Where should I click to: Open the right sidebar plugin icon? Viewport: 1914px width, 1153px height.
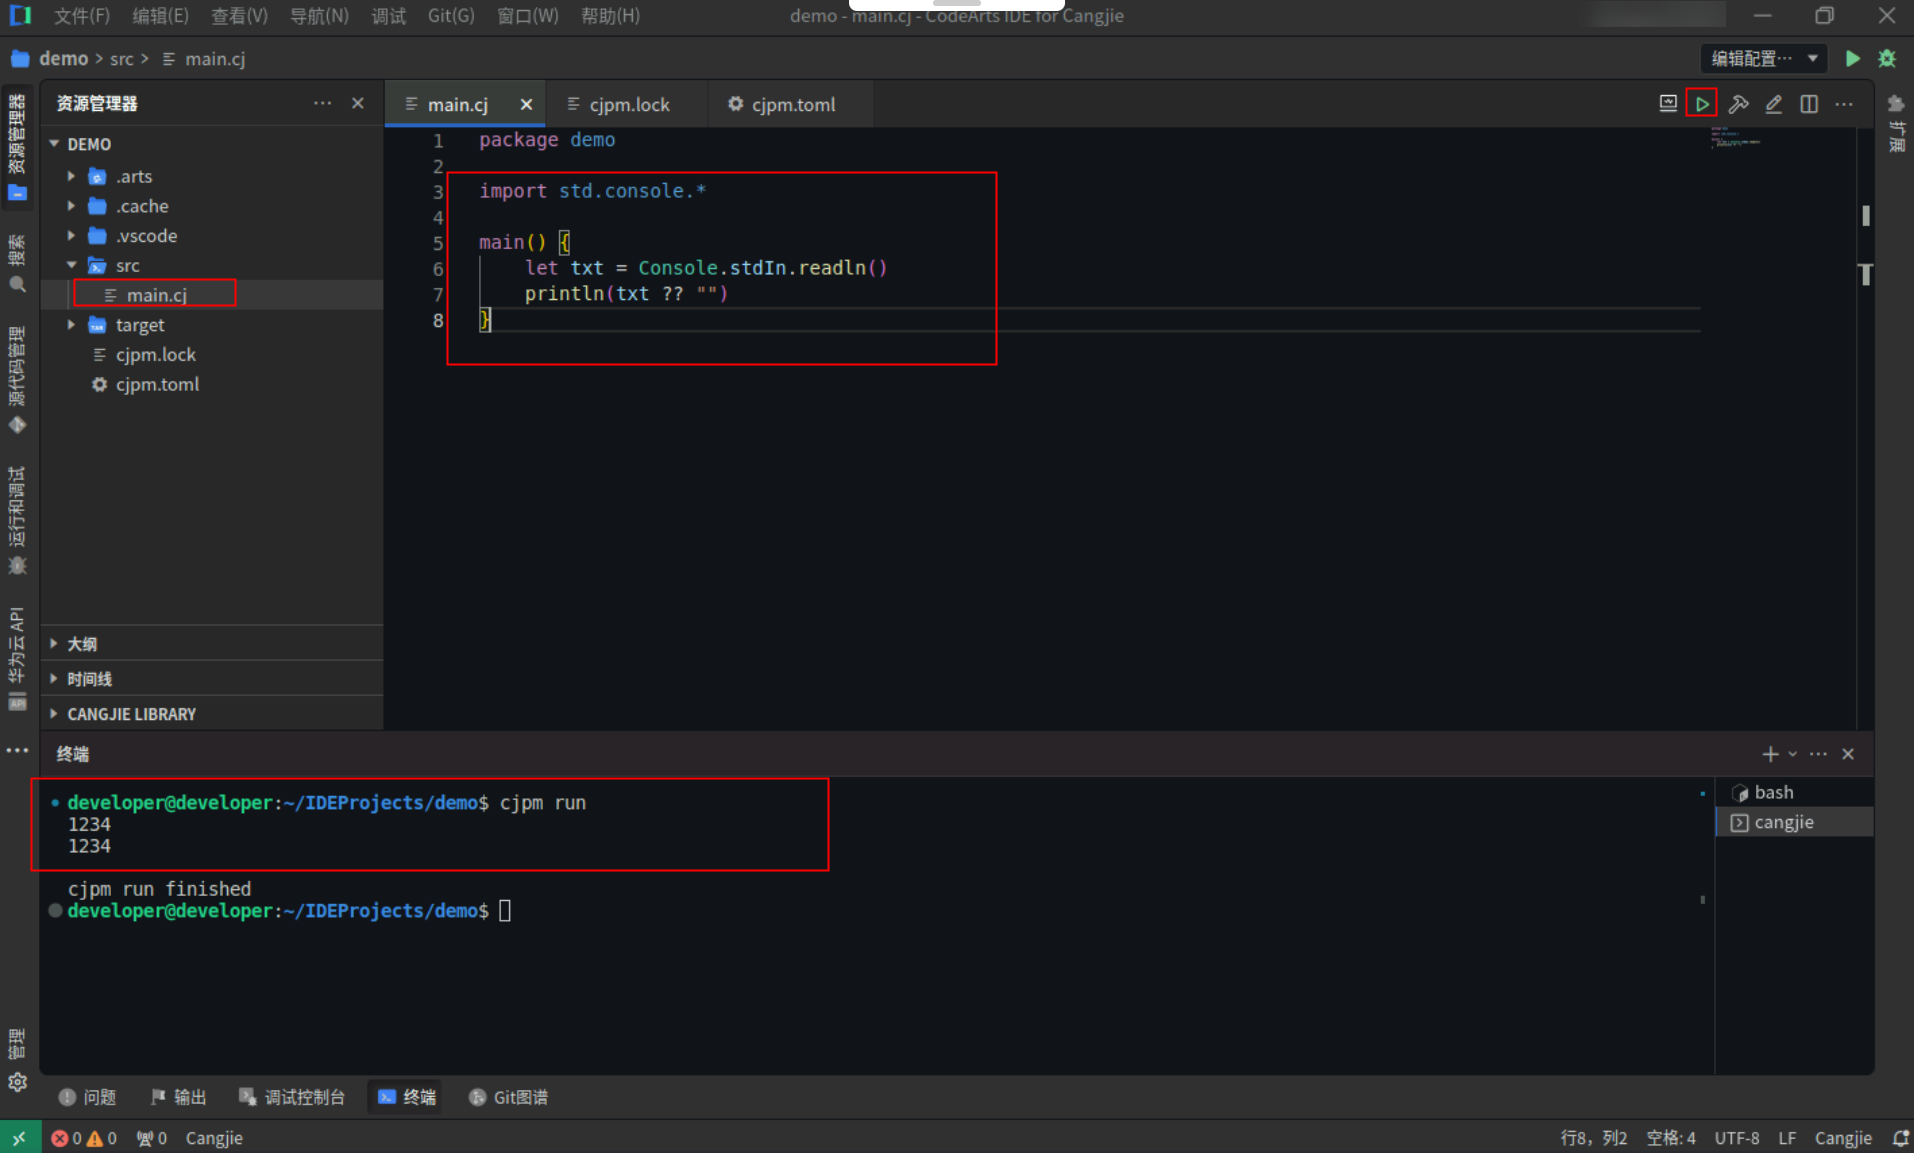[x=1896, y=103]
